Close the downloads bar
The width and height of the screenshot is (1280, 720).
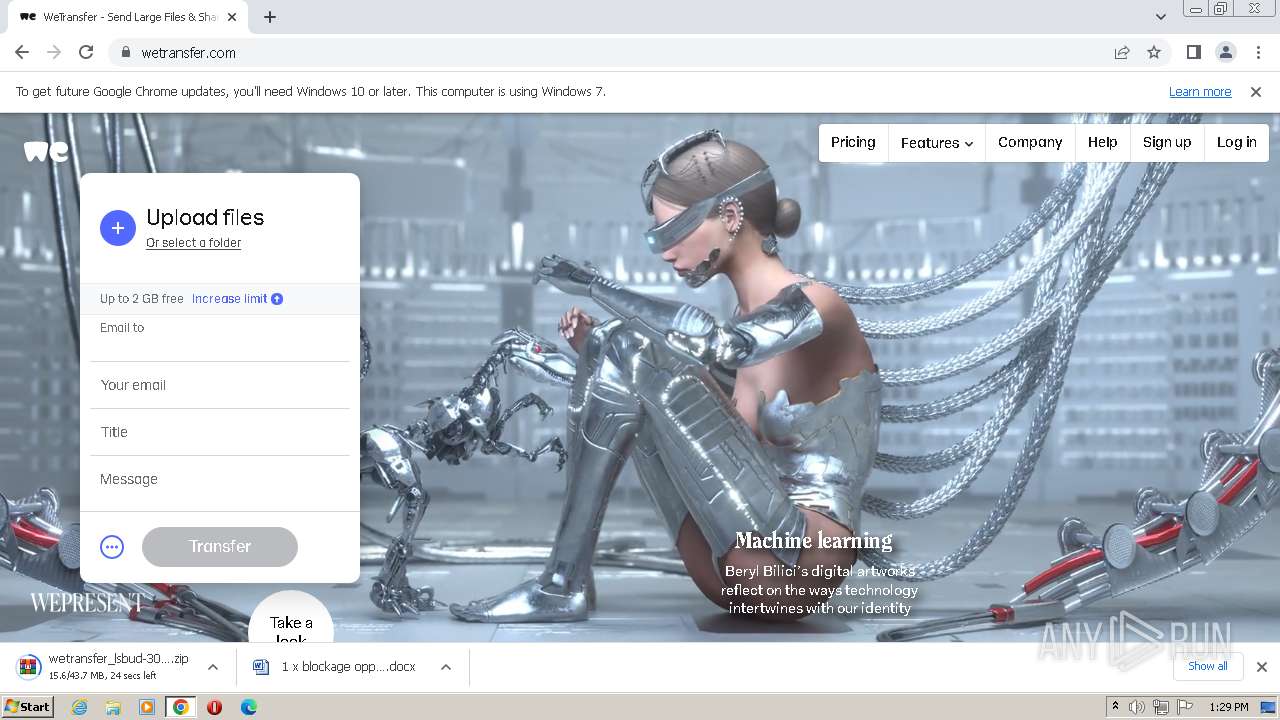pos(1262,667)
